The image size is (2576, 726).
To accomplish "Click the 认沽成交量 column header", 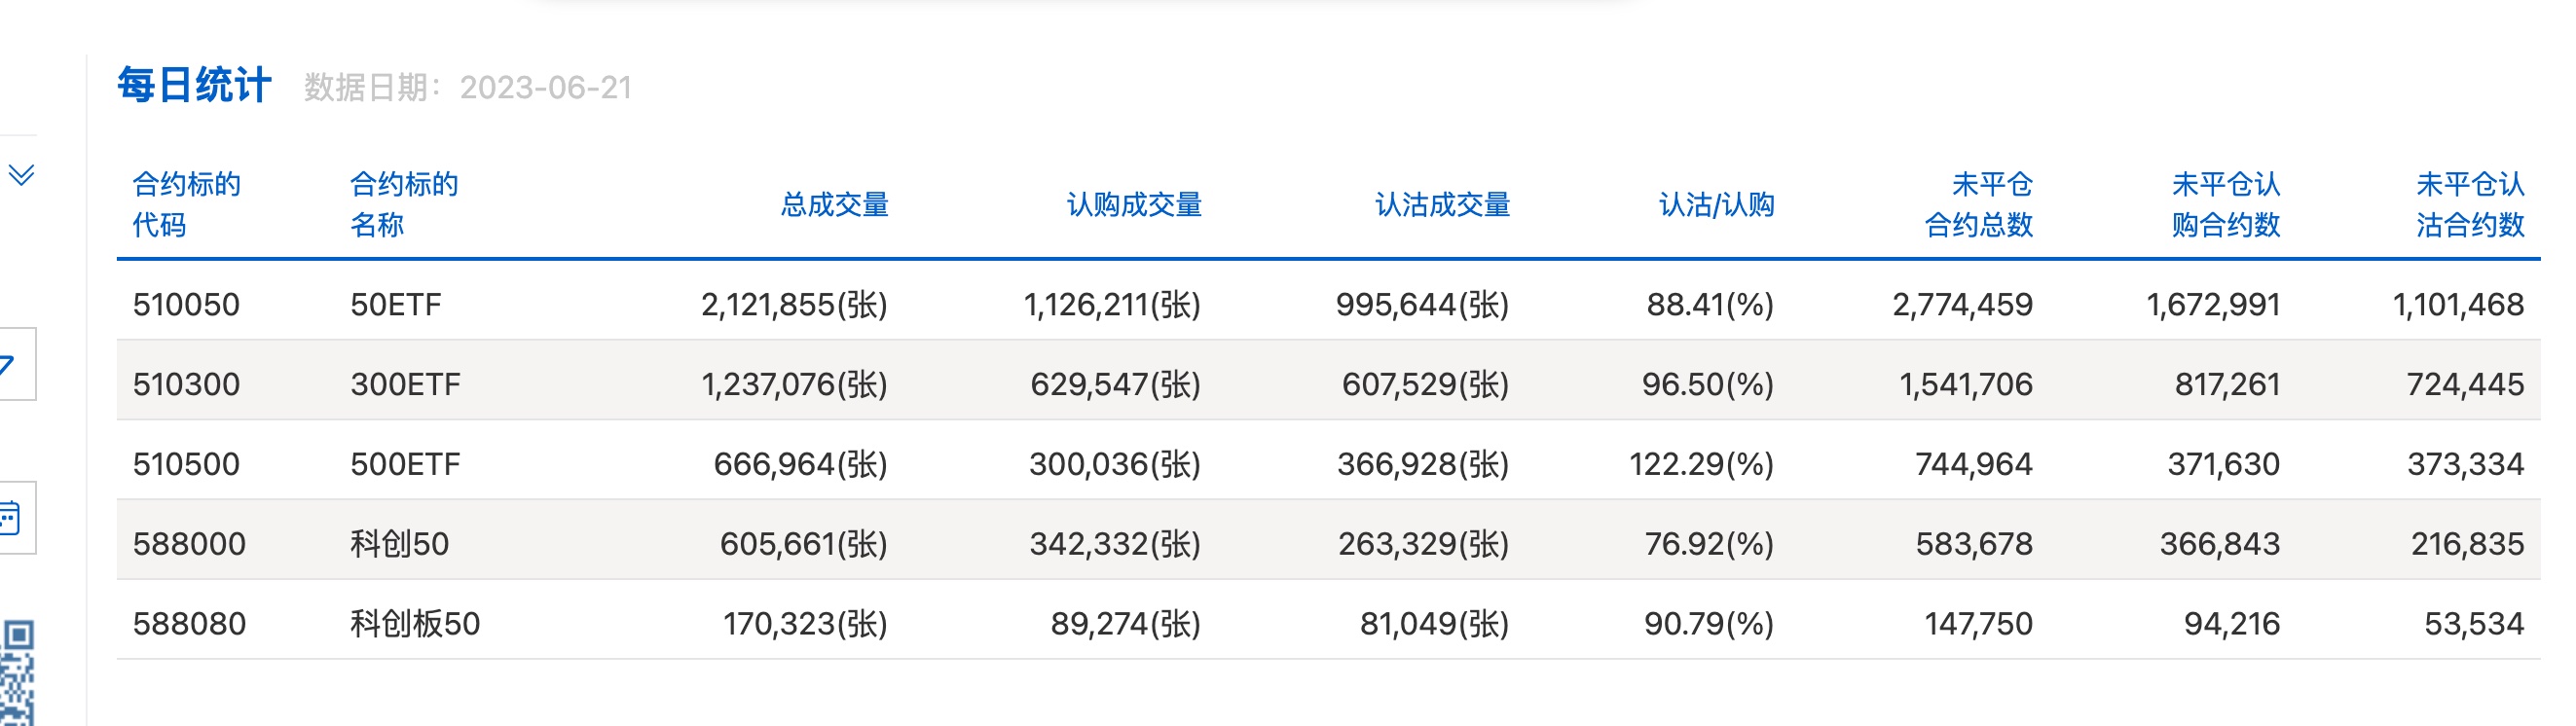I will [x=1442, y=205].
